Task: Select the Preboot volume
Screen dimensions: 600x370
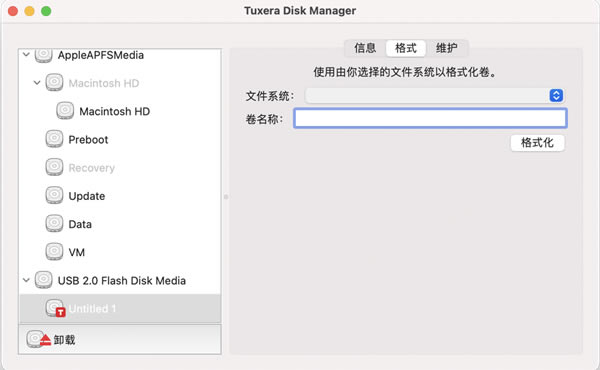Action: coord(88,140)
